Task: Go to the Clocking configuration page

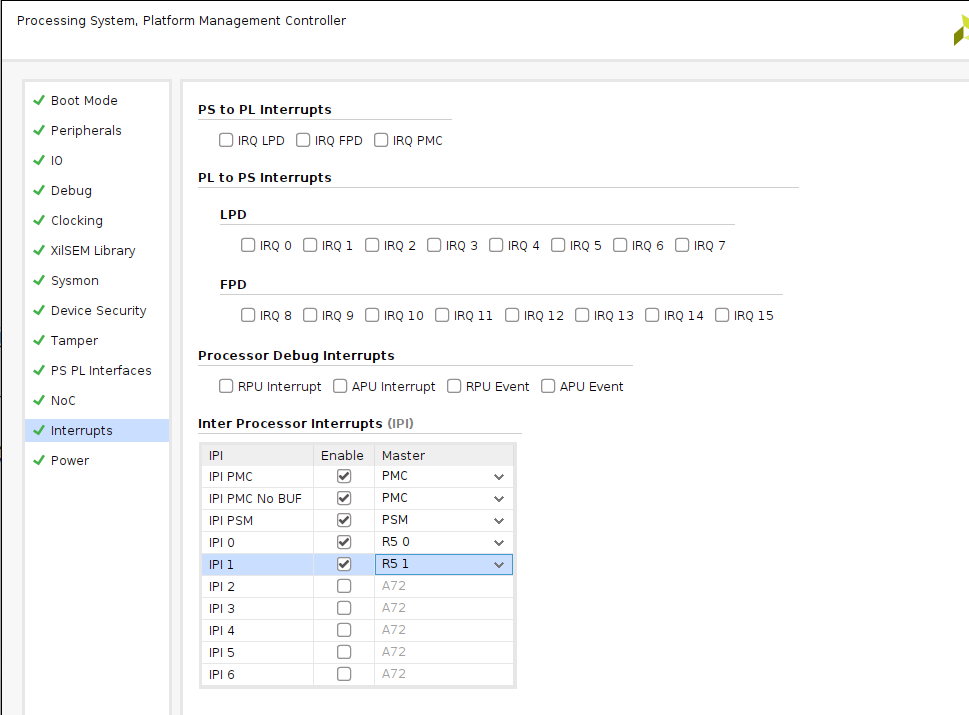Action: point(76,221)
